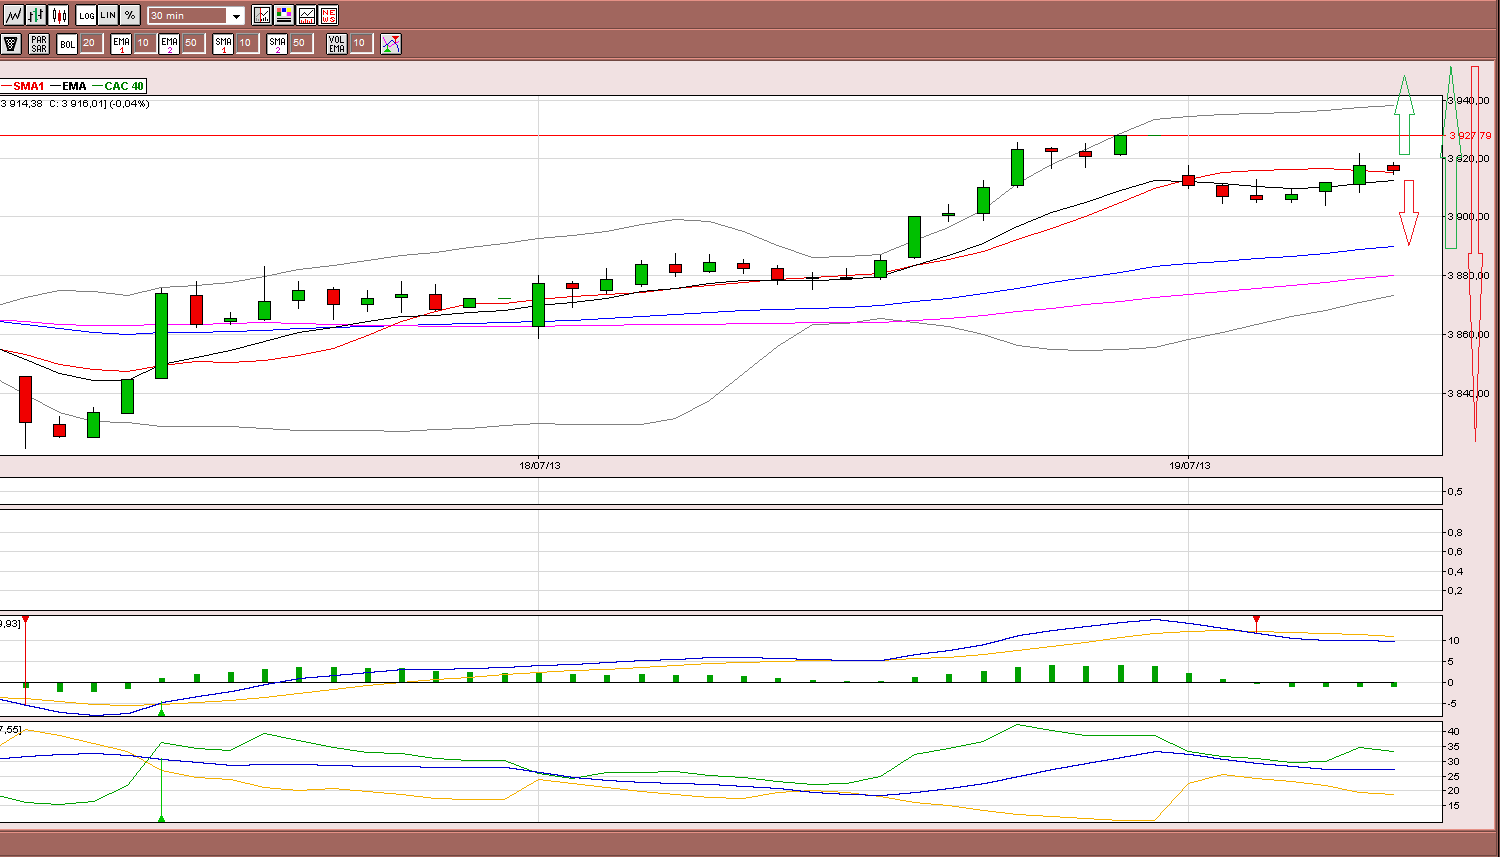Toggle the BOL Bollinger bands indicator
Screen dimensions: 1500x857
click(x=67, y=43)
